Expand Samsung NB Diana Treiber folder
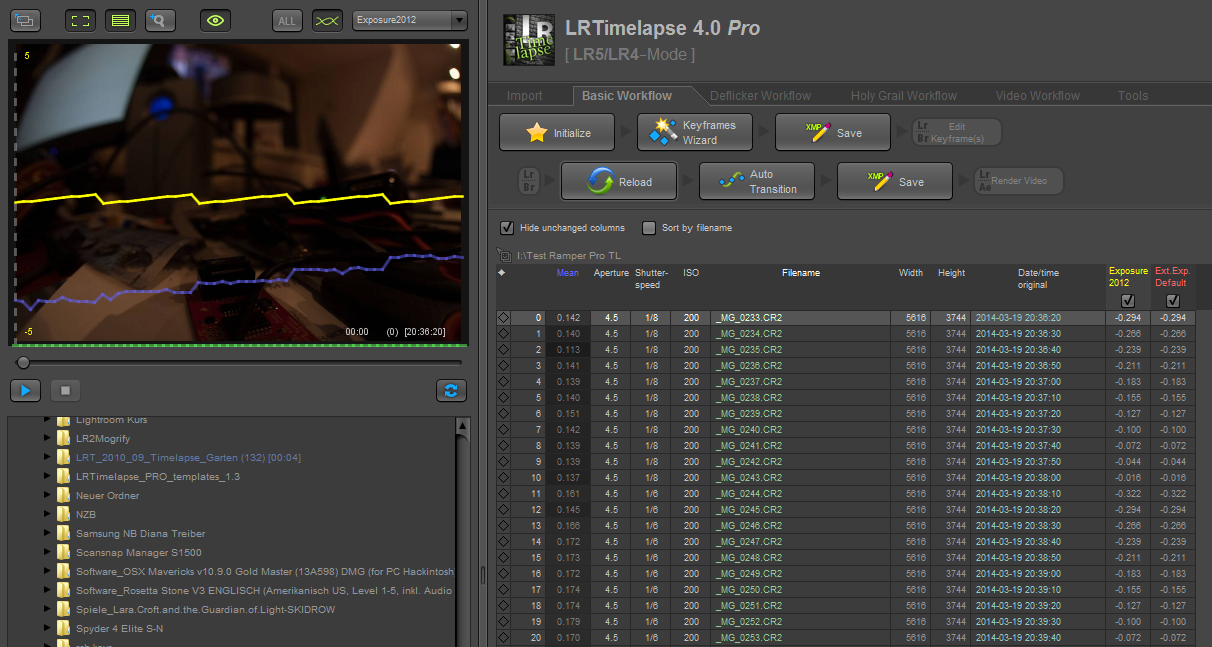 46,533
